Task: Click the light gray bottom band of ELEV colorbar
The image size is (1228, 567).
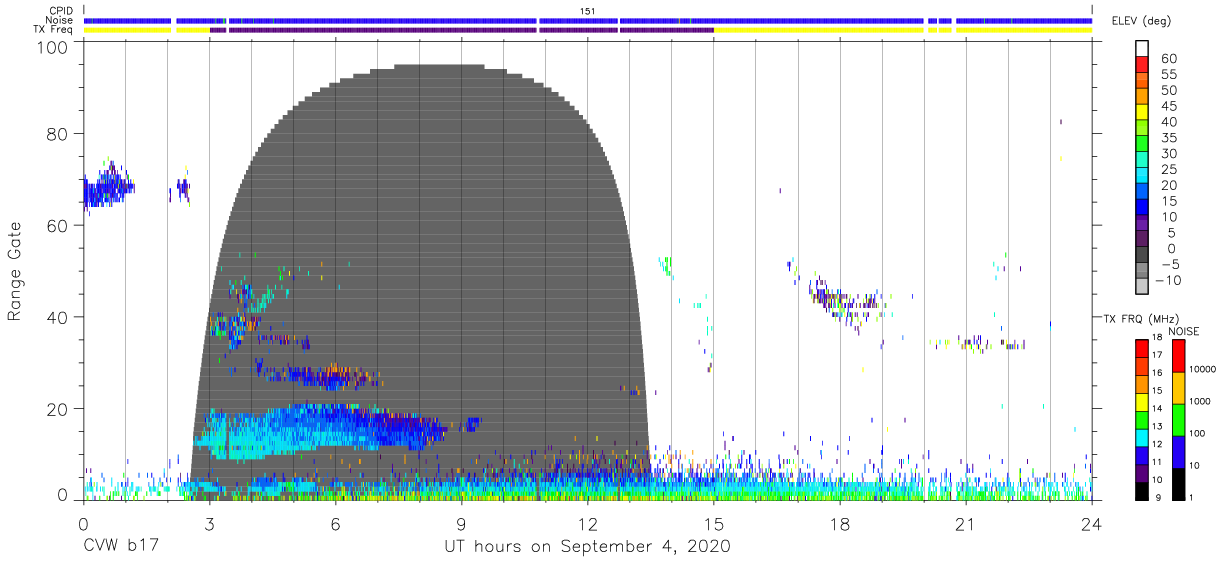Action: [x=1143, y=288]
